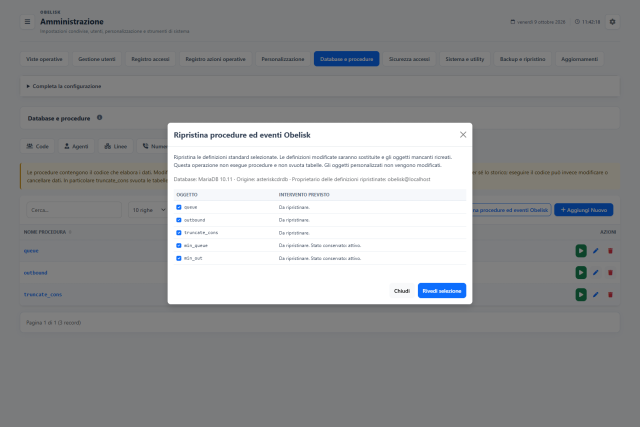This screenshot has height=427, width=640.
Task: Run the truncate_cons procedure with play button
Action: (x=581, y=294)
